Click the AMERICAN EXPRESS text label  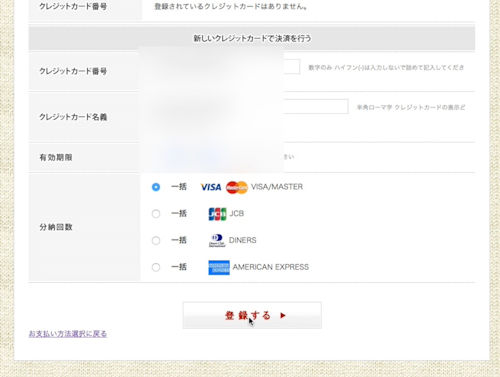pos(271,267)
